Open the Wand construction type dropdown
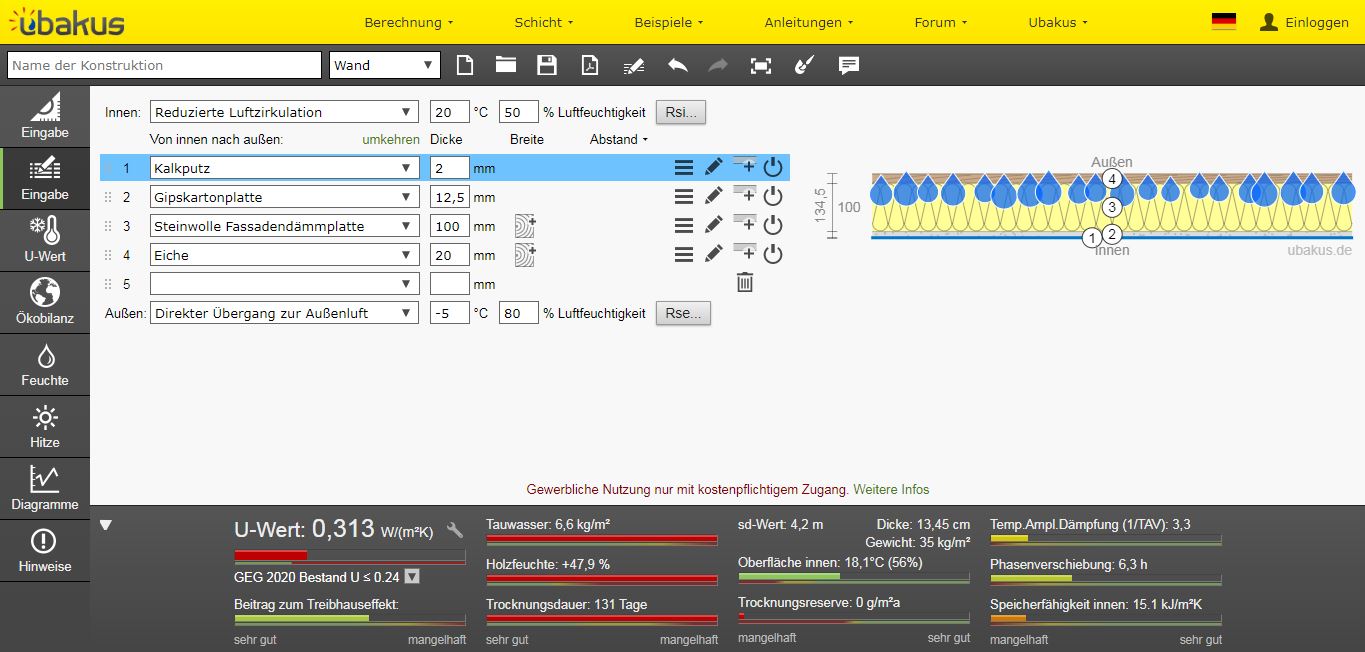 point(385,65)
